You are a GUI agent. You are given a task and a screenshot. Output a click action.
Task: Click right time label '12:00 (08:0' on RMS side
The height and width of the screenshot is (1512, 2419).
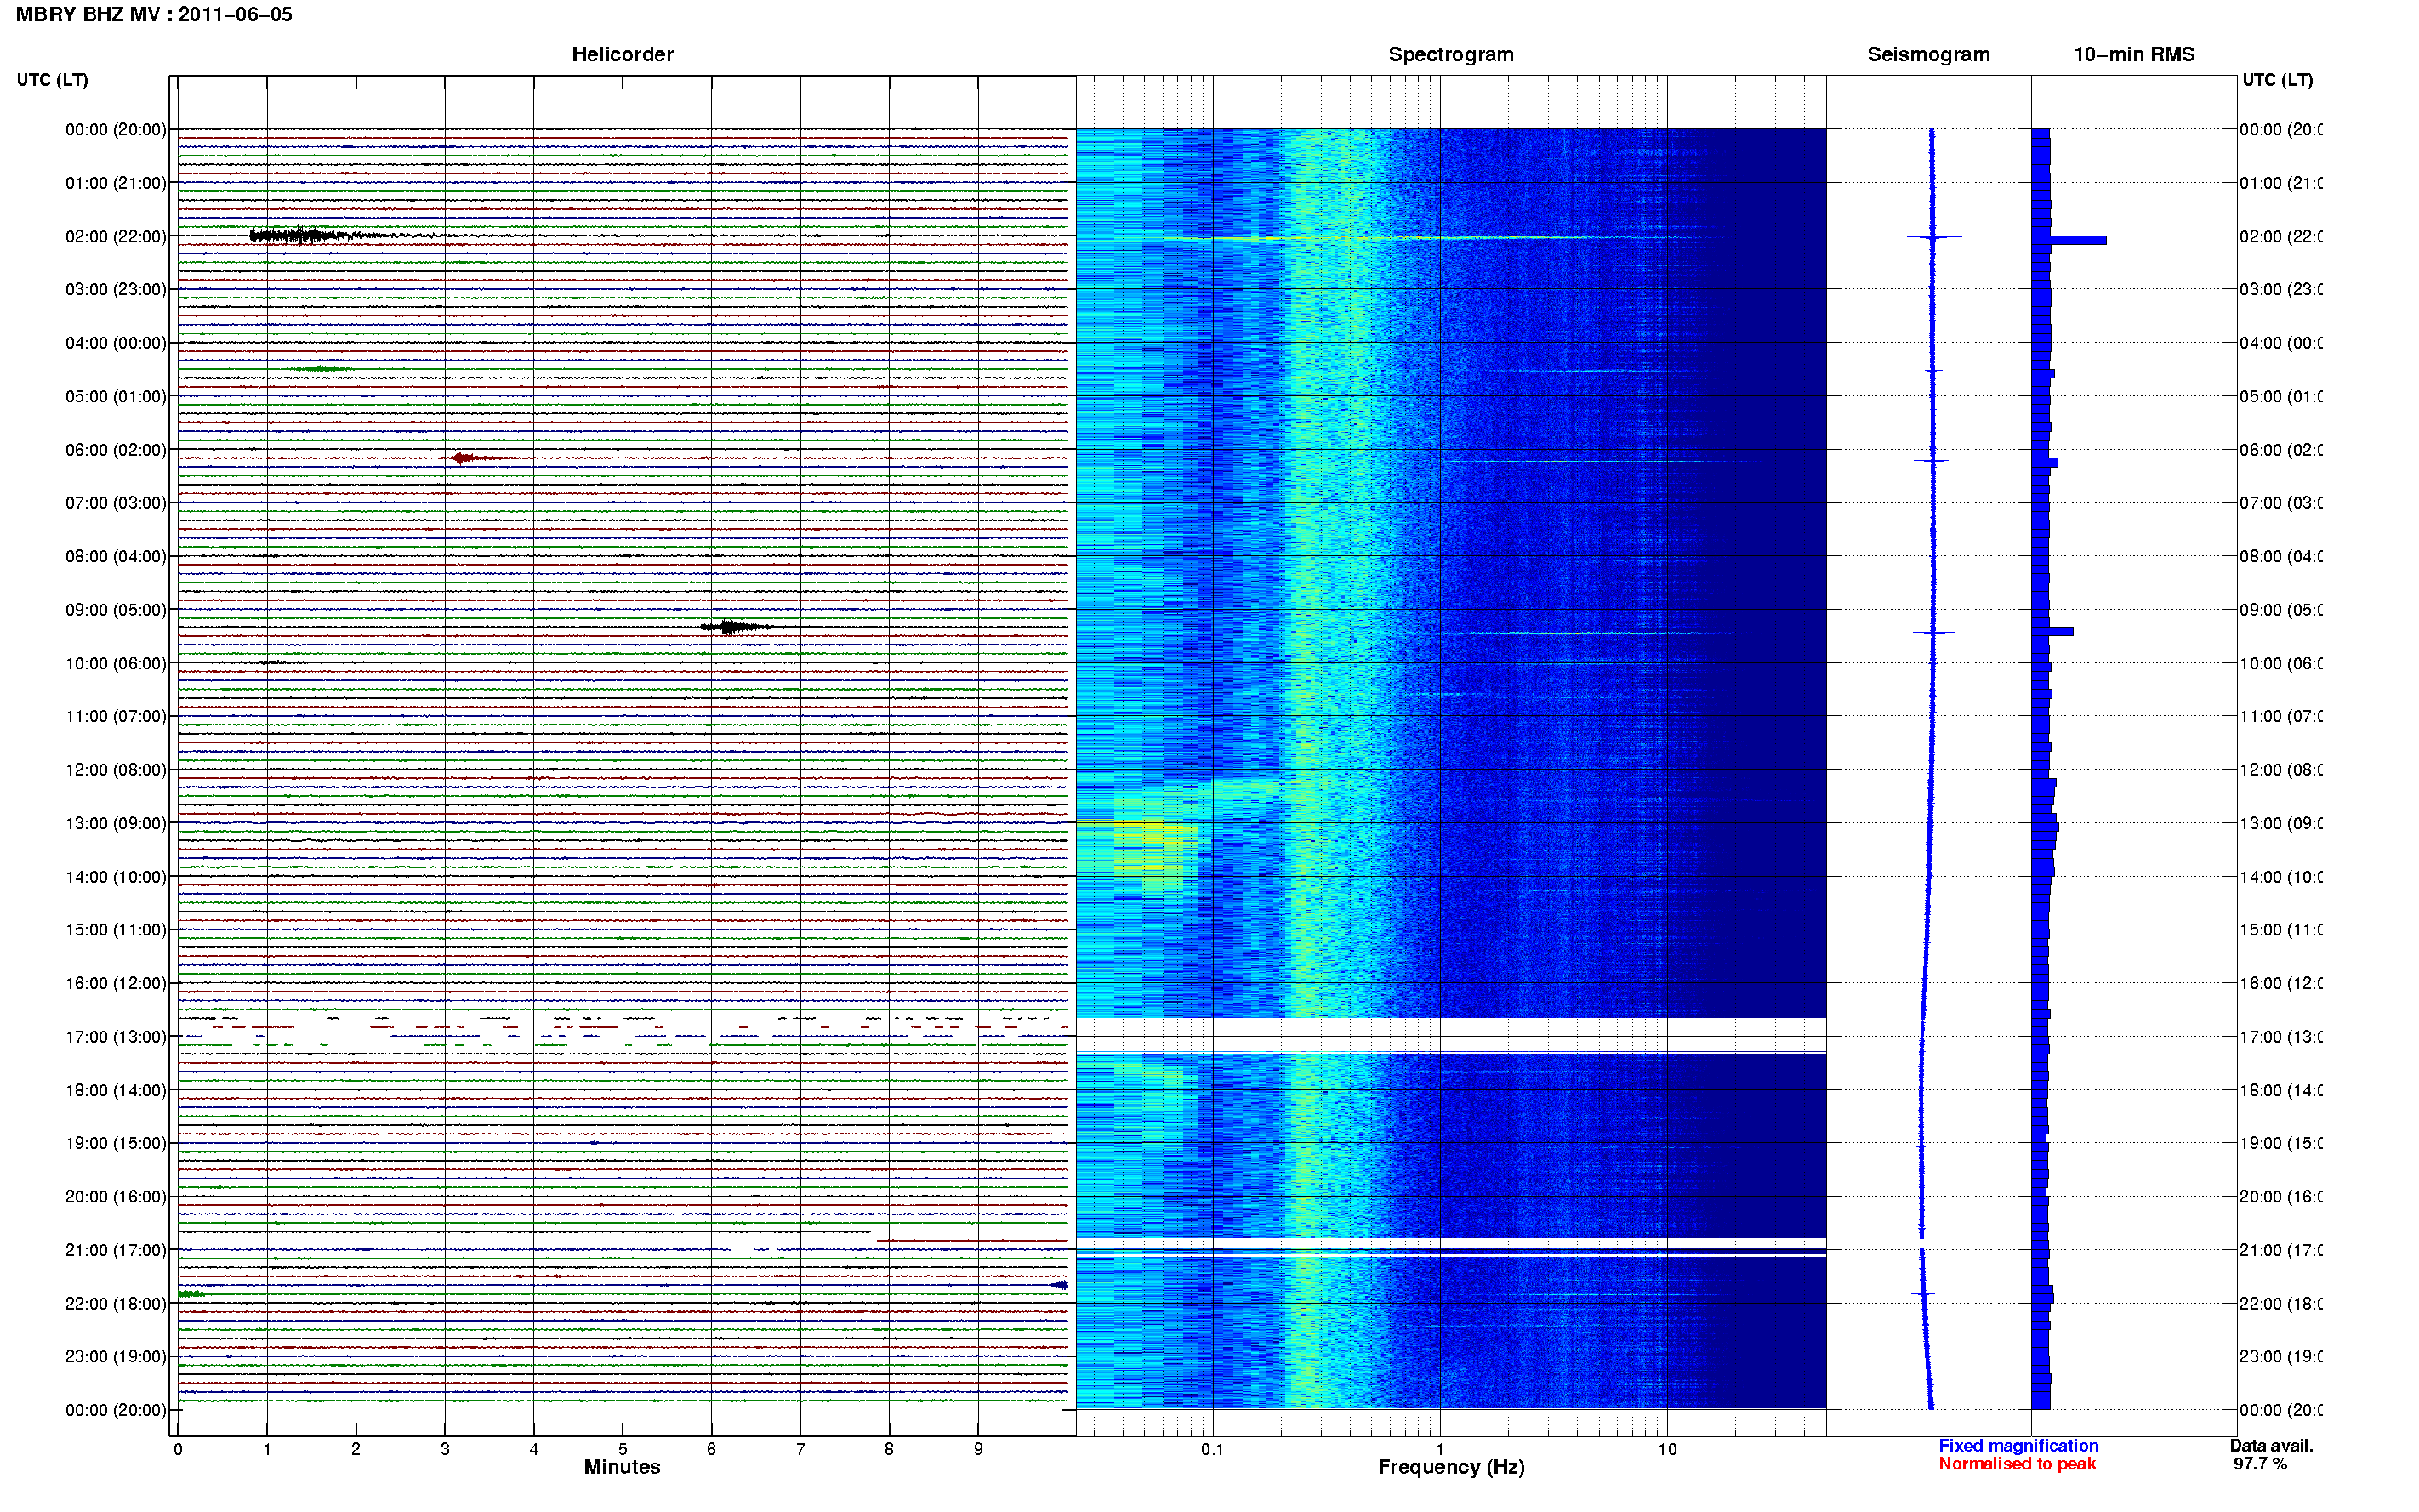(2281, 770)
